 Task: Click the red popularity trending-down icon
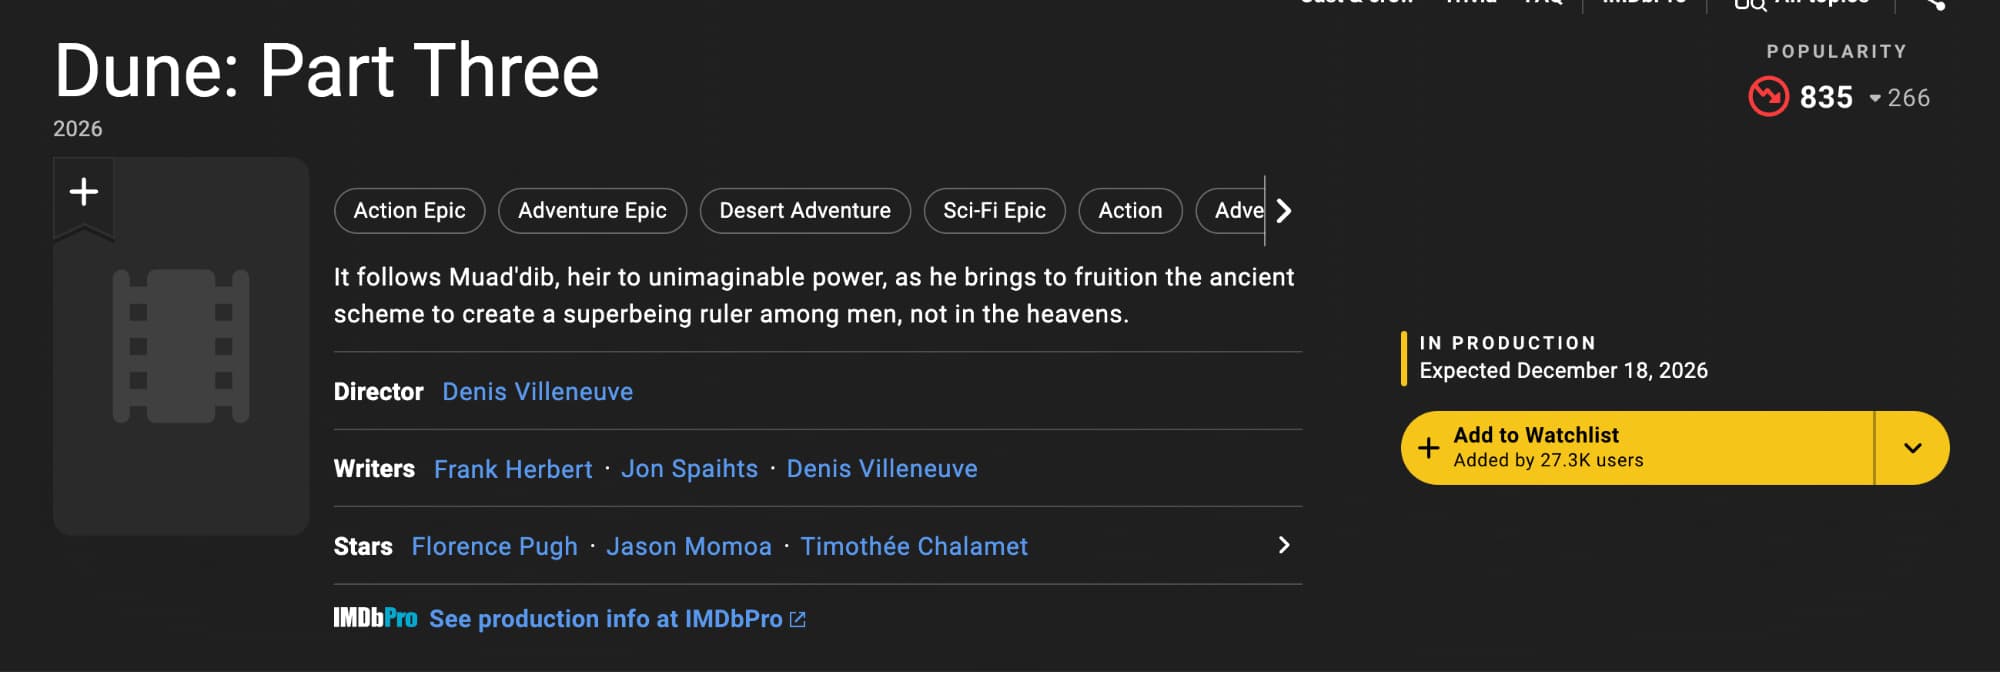coord(1768,97)
